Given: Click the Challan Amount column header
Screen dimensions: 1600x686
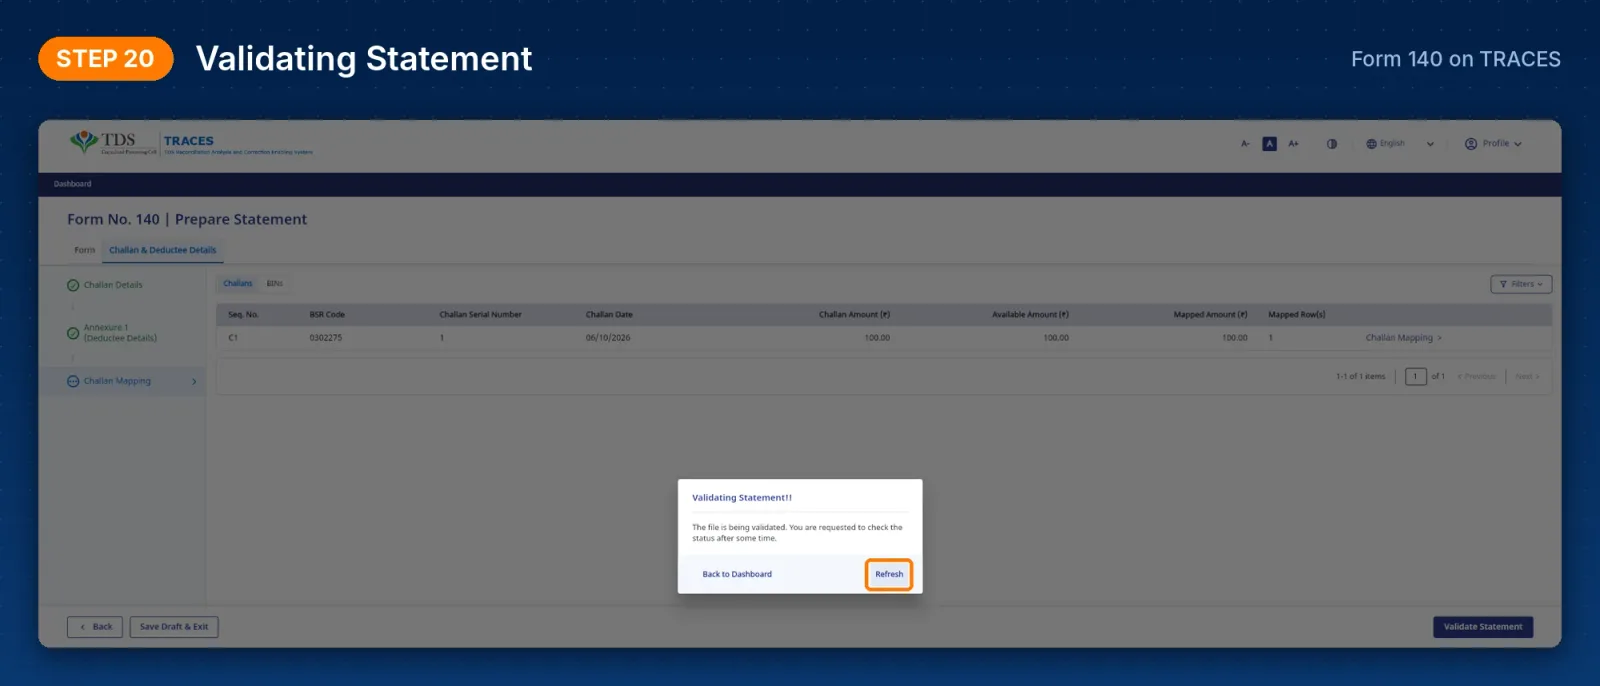Looking at the screenshot, I should pyautogui.click(x=854, y=314).
